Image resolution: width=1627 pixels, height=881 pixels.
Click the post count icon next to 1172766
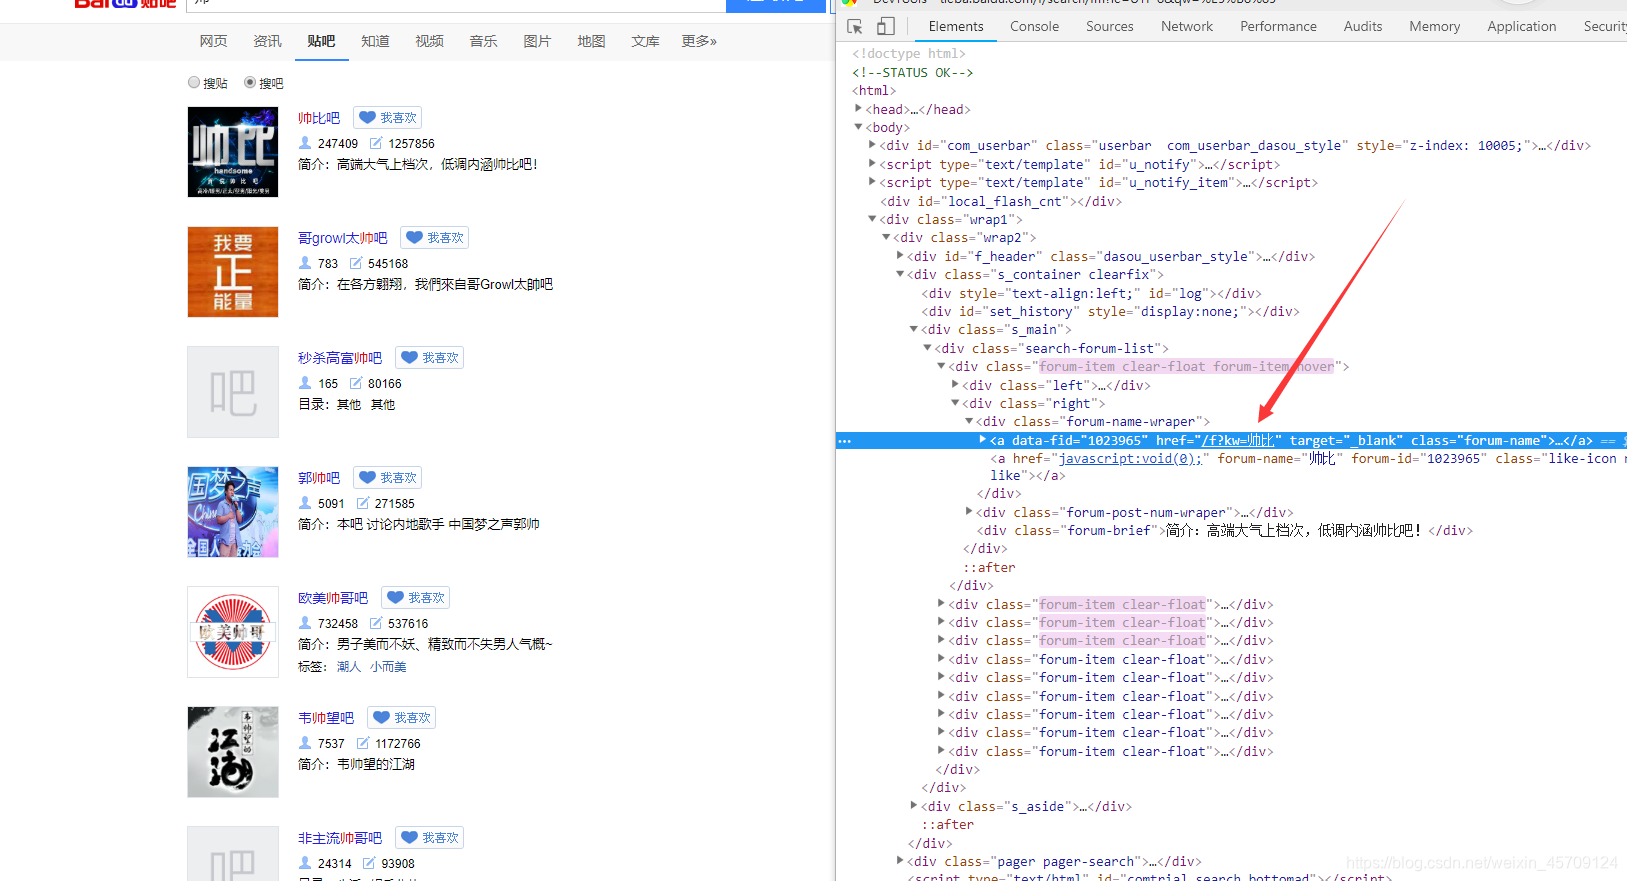coord(362,743)
